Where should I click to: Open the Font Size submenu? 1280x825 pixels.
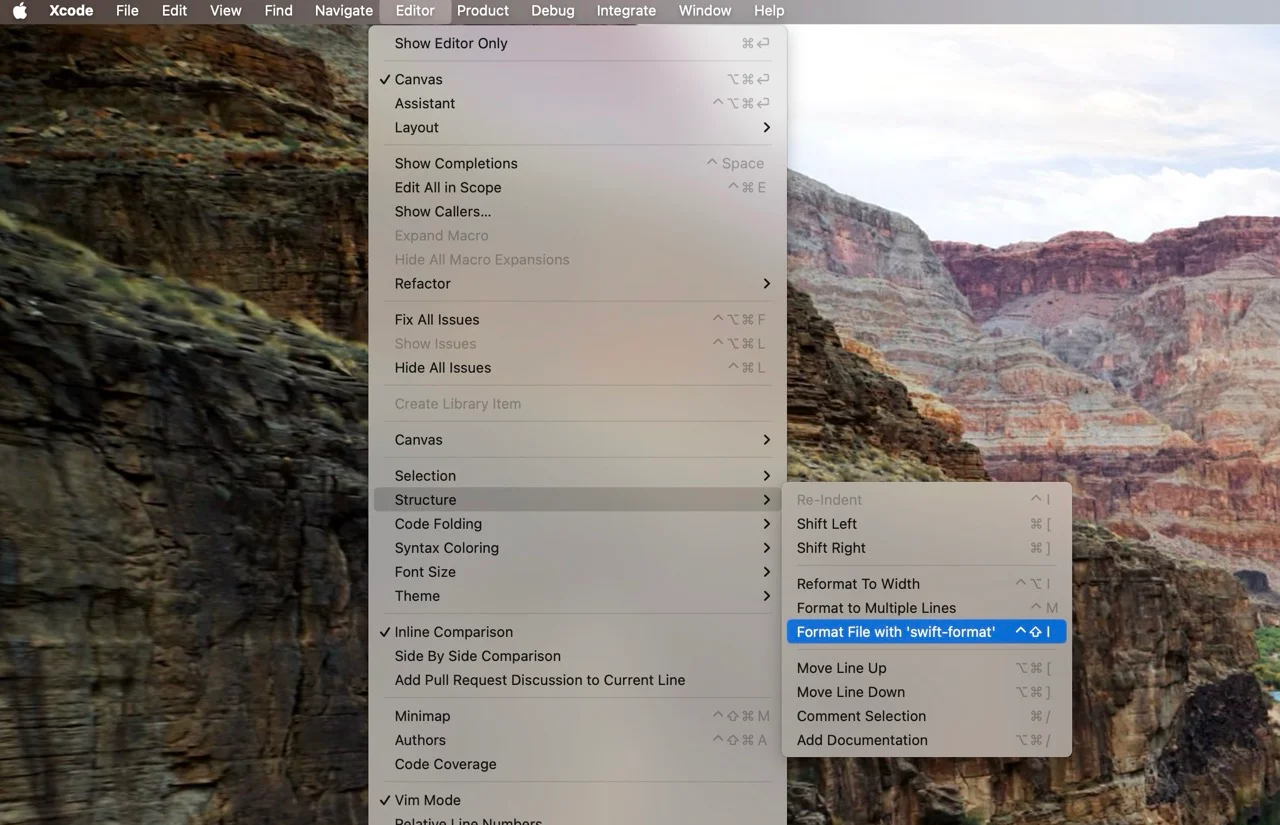(x=424, y=571)
